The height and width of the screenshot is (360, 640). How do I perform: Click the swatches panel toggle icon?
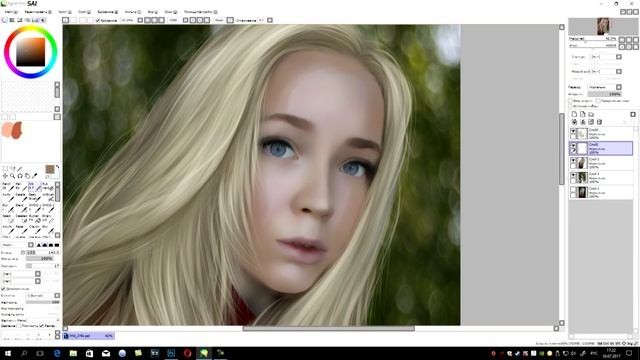point(35,20)
